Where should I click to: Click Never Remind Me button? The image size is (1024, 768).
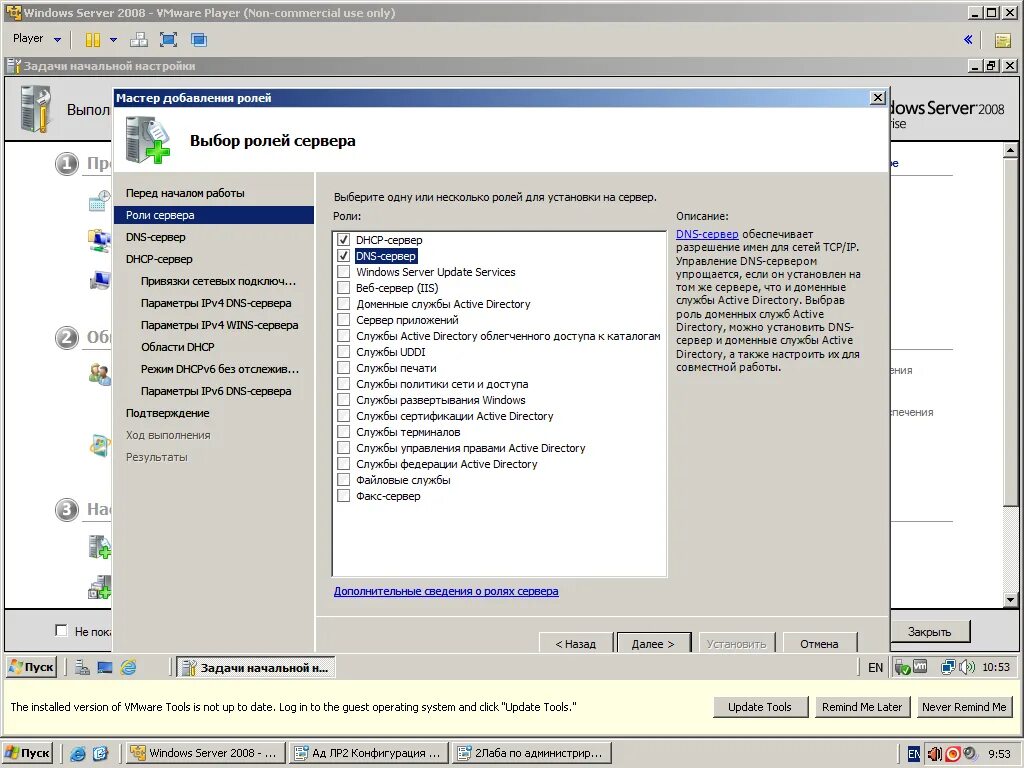click(x=964, y=707)
